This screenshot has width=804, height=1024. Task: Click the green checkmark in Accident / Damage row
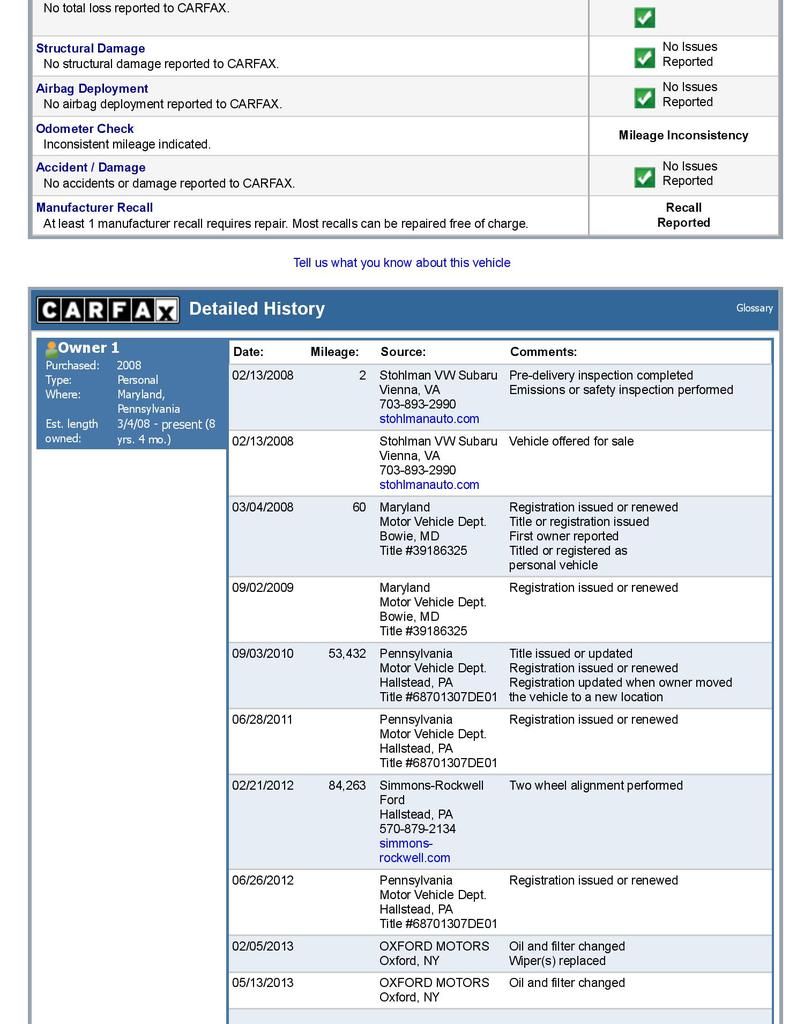tap(644, 177)
